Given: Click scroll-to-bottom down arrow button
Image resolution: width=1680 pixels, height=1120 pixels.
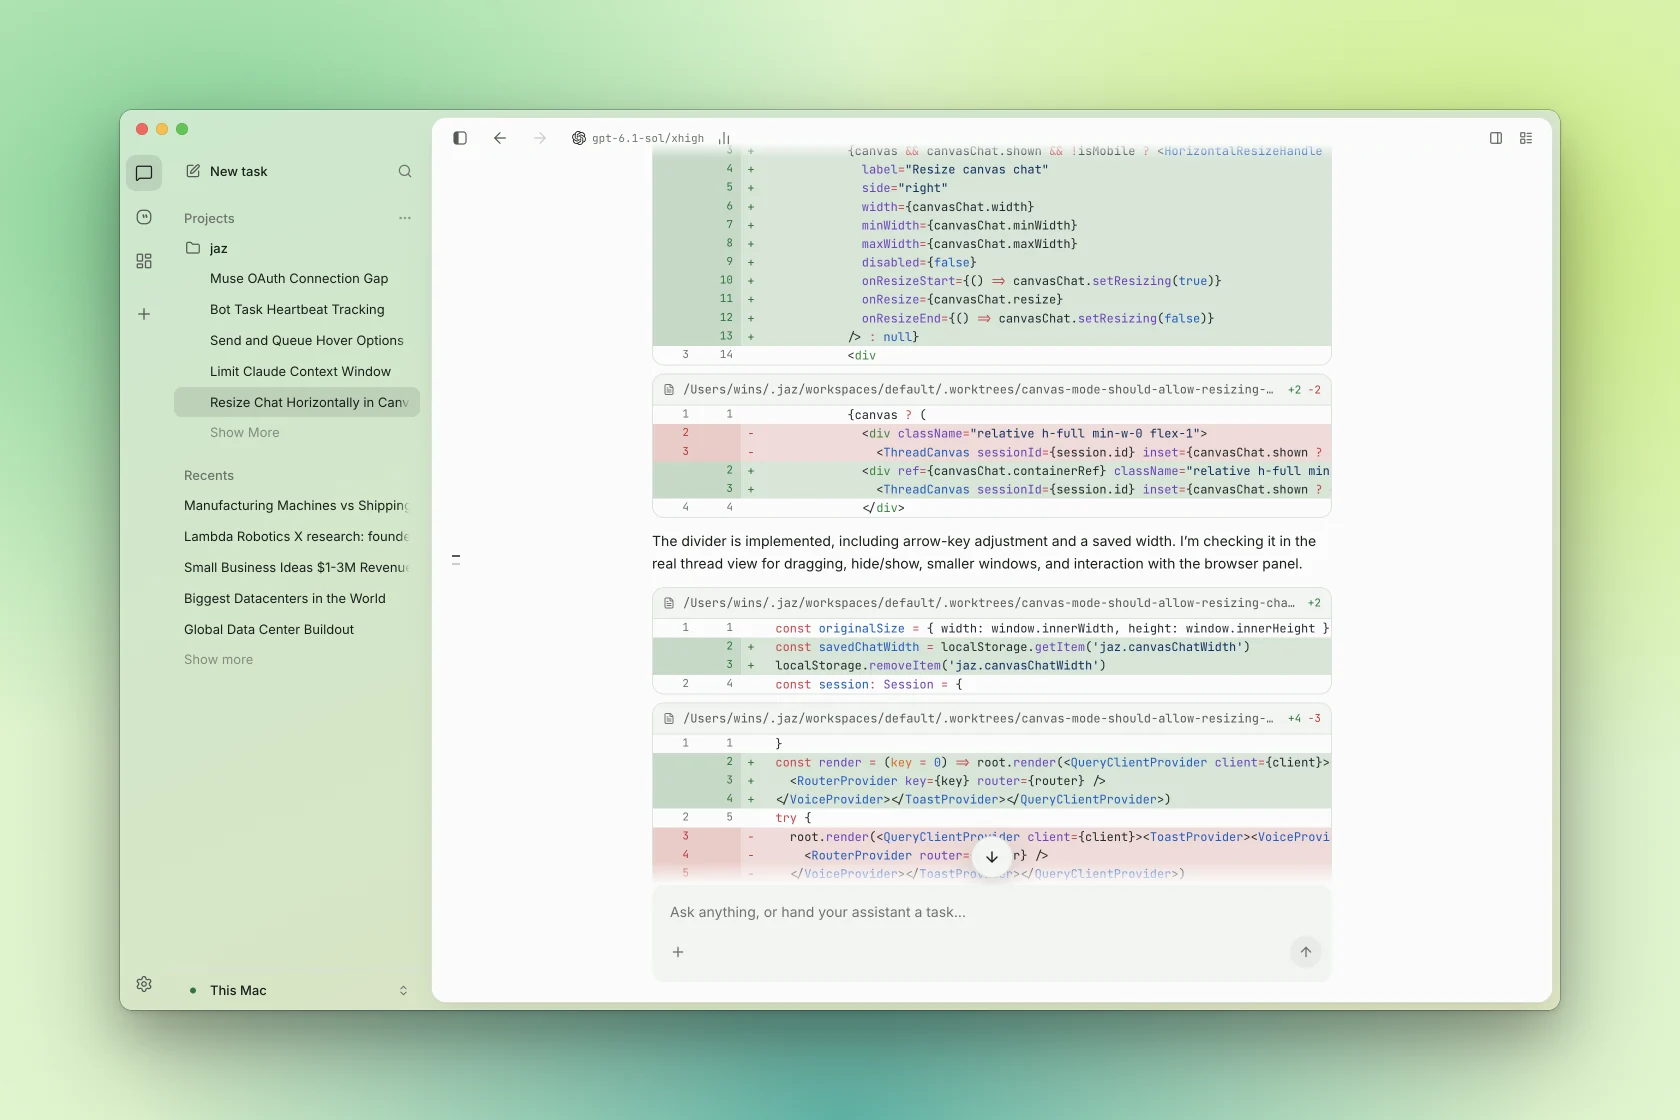Looking at the screenshot, I should tap(992, 857).
